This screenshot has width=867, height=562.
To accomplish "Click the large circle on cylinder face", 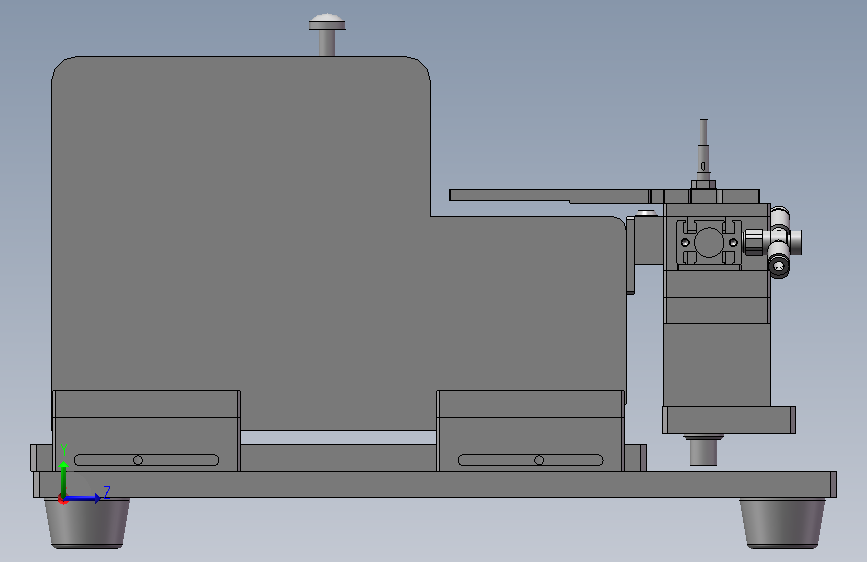I will click(x=708, y=243).
